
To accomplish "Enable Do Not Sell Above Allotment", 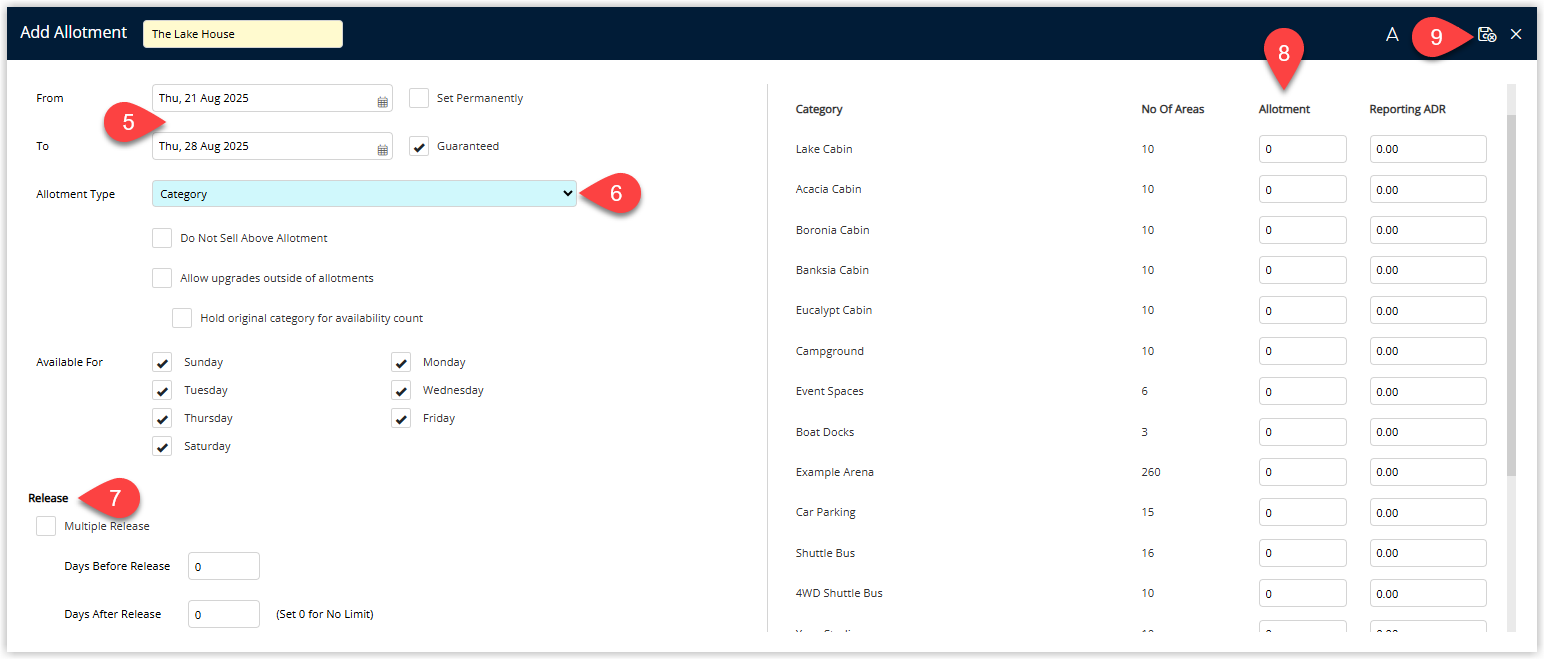I will [x=162, y=238].
